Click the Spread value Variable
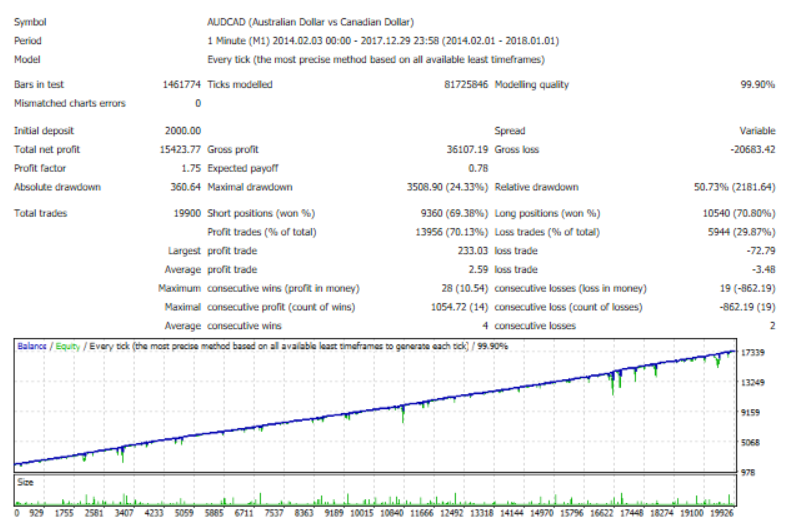 click(757, 131)
